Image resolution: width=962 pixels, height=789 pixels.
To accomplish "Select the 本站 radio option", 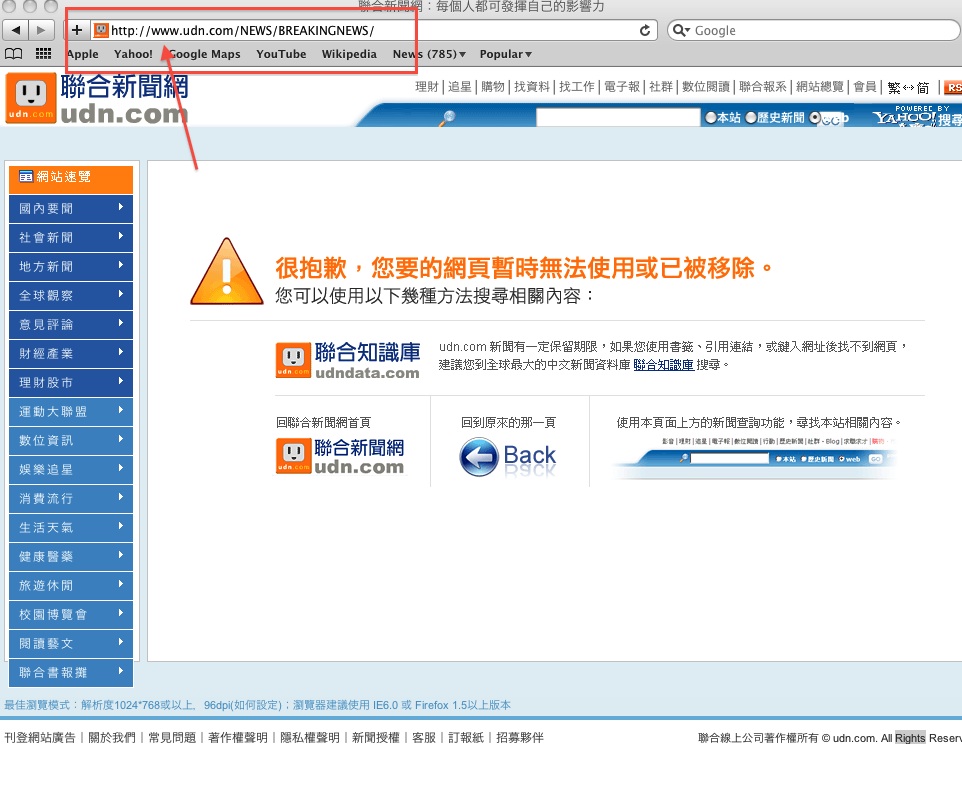I will click(x=710, y=117).
